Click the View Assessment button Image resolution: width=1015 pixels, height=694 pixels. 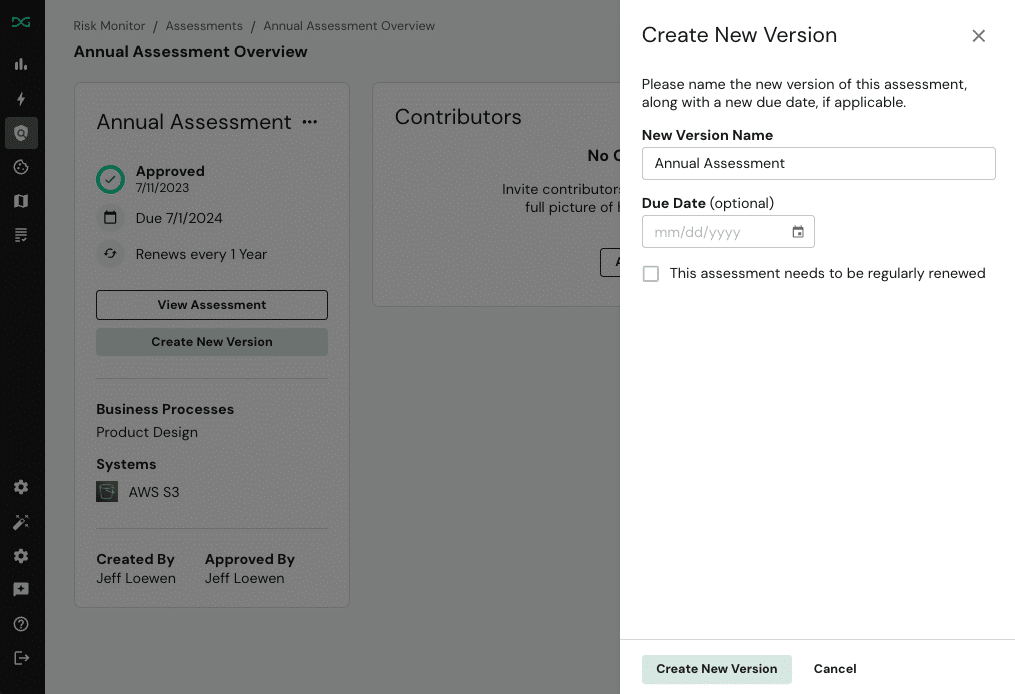tap(212, 305)
